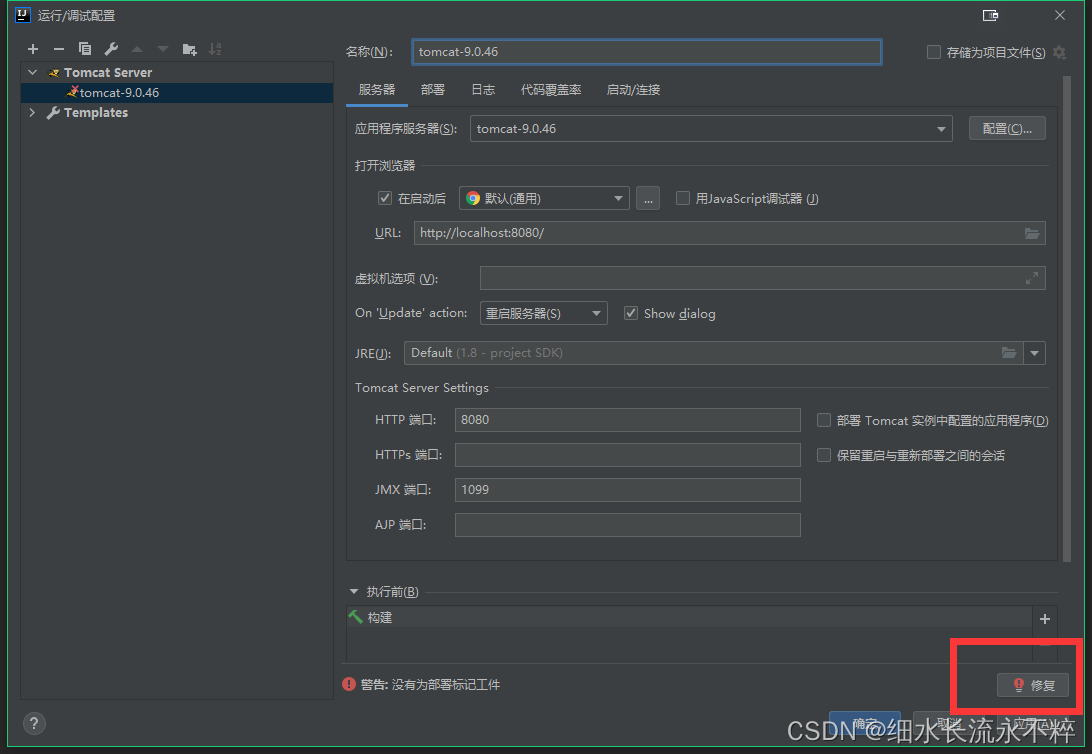The width and height of the screenshot is (1092, 754).
Task: Click the window mode icon near close
Action: pos(990,15)
